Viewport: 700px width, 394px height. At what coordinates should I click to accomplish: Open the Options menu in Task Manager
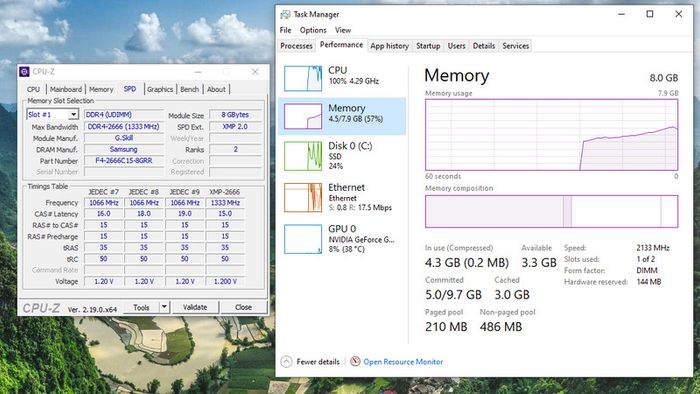313,30
